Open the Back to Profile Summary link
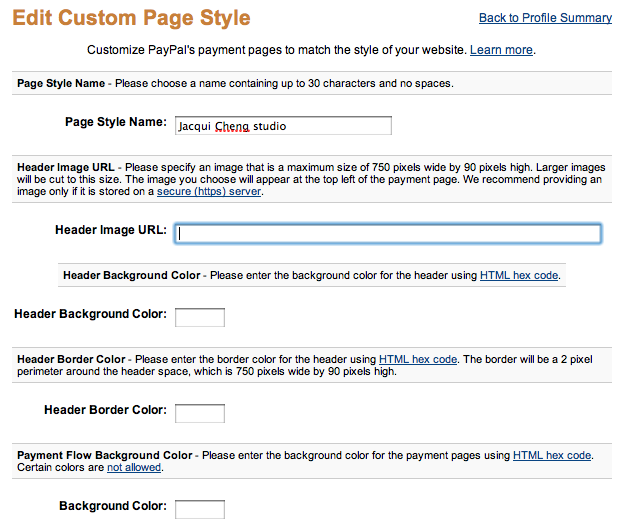Viewport: 627px width, 532px height. [545, 18]
